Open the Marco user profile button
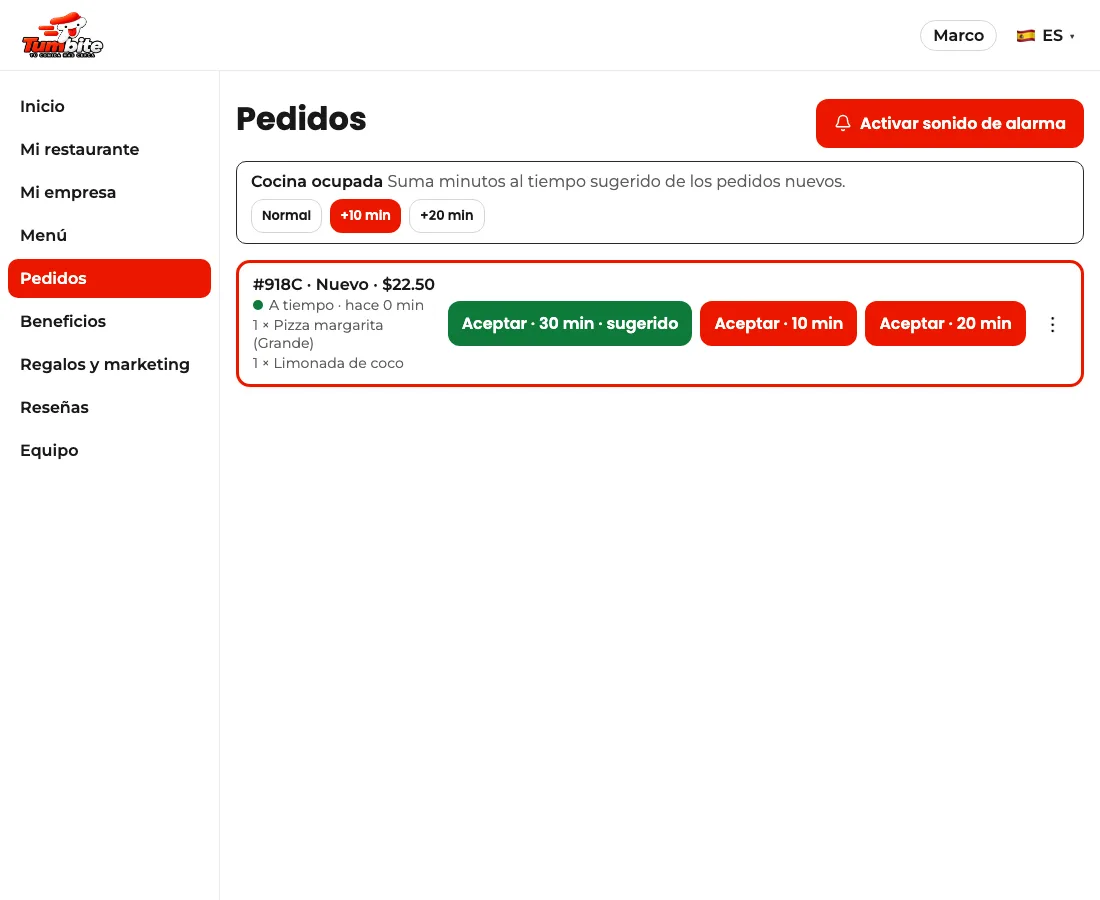 click(958, 36)
